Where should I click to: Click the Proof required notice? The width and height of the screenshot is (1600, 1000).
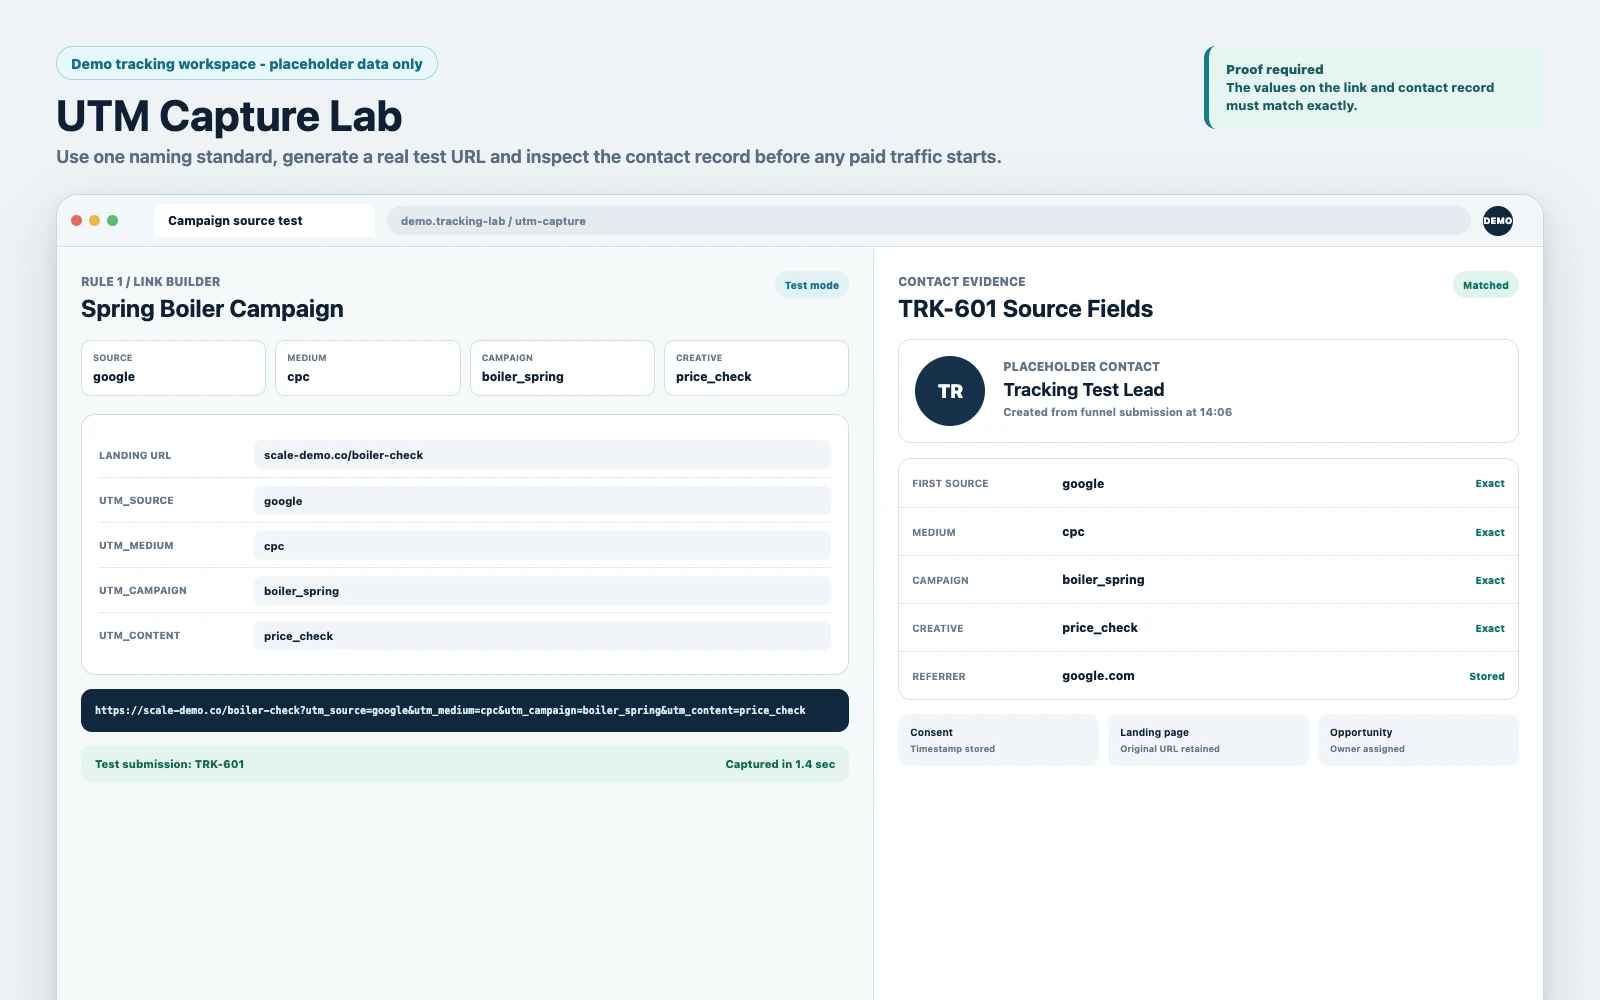1374,87
